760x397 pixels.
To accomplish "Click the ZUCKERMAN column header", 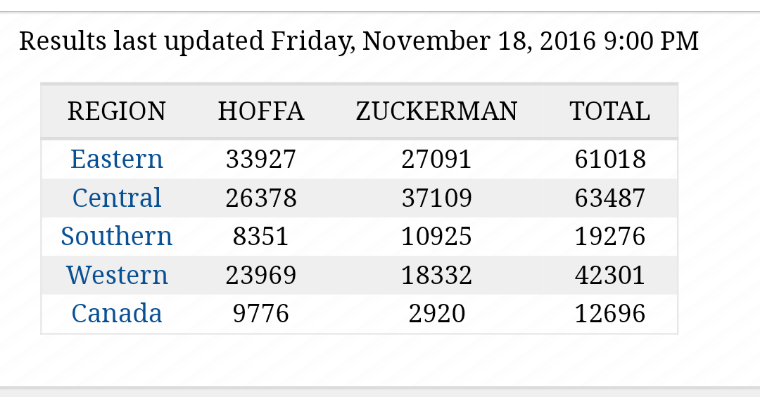I will point(436,111).
